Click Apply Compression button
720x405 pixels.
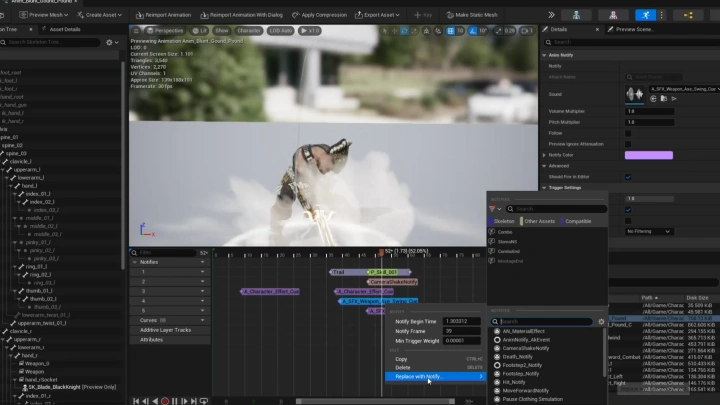tap(320, 15)
